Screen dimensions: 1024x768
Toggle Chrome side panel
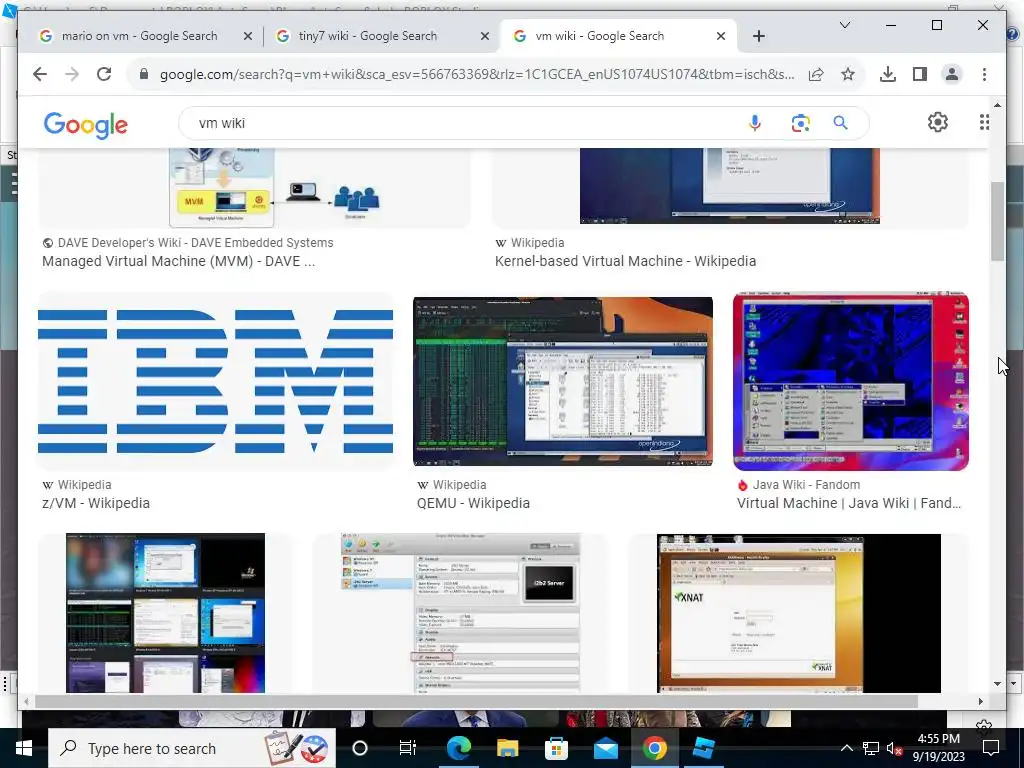920,74
